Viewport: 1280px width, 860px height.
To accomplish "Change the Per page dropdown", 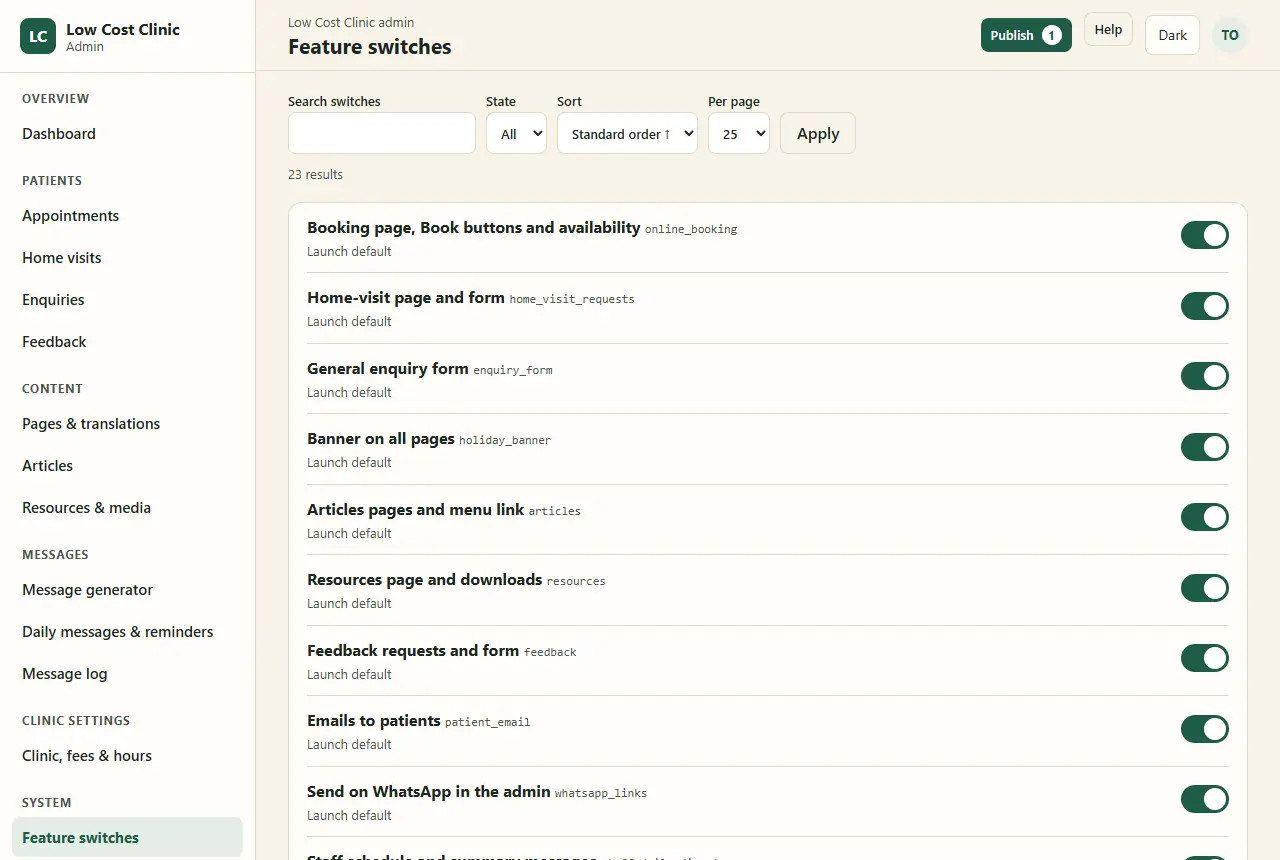I will 739,133.
